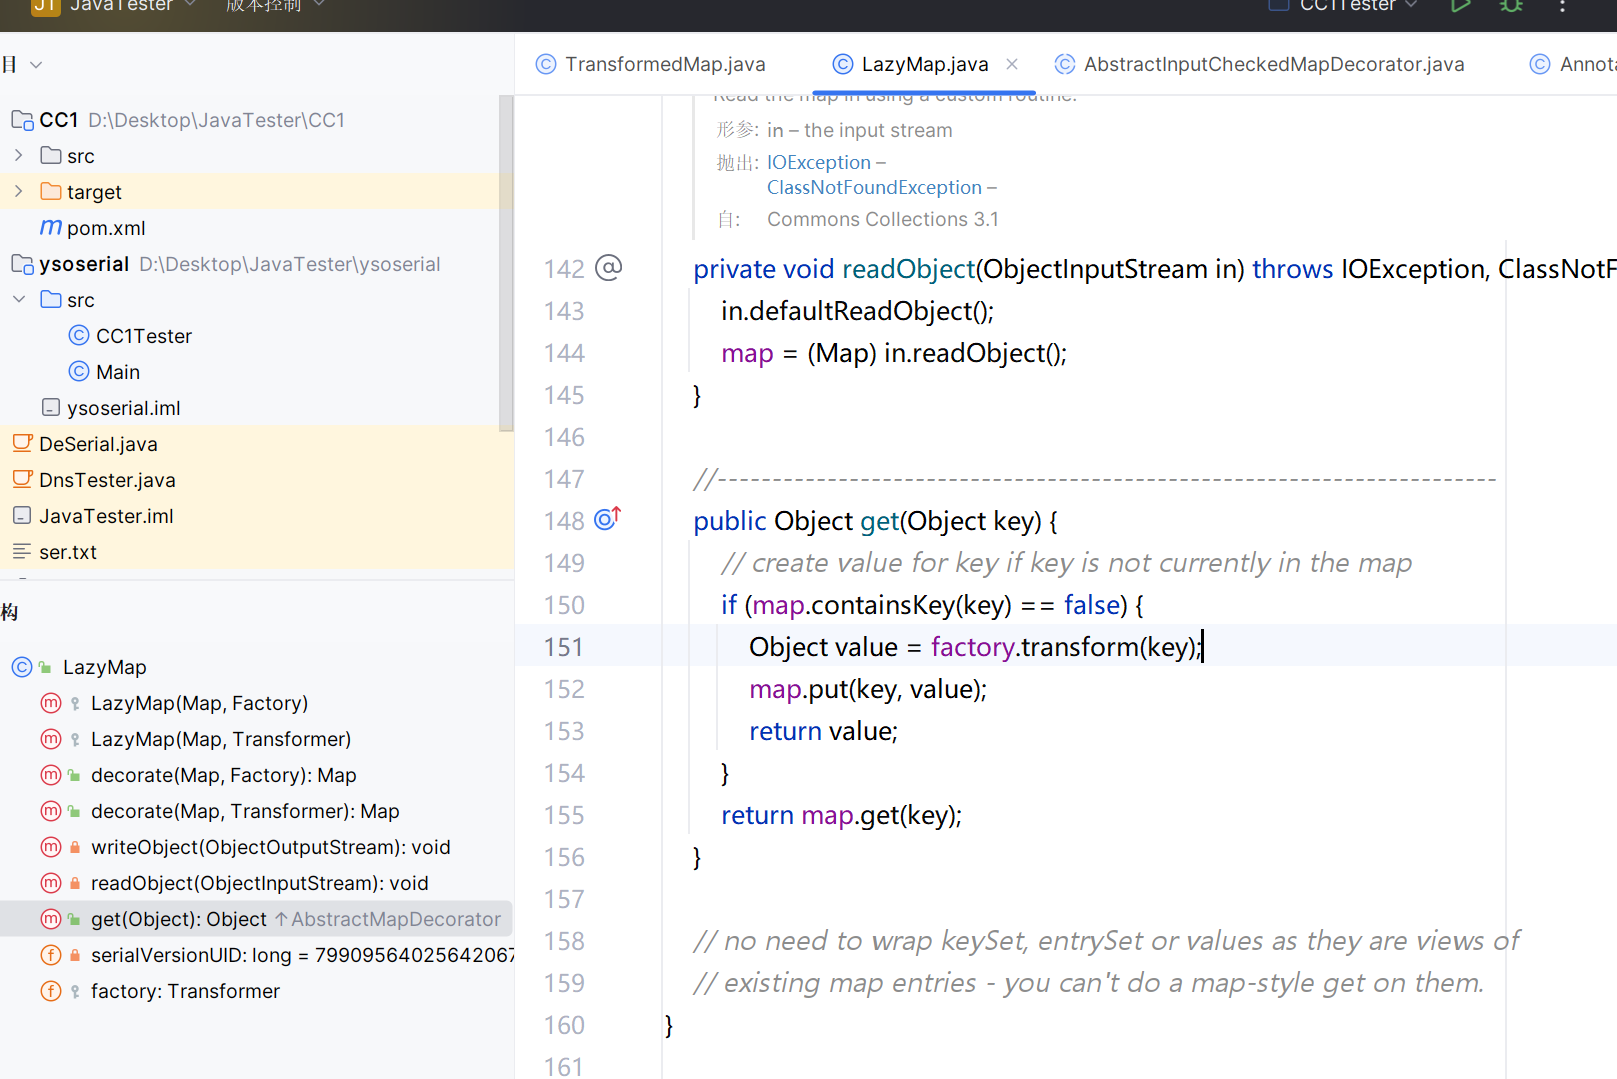Click the project tree vertical scrollbar

(506, 262)
